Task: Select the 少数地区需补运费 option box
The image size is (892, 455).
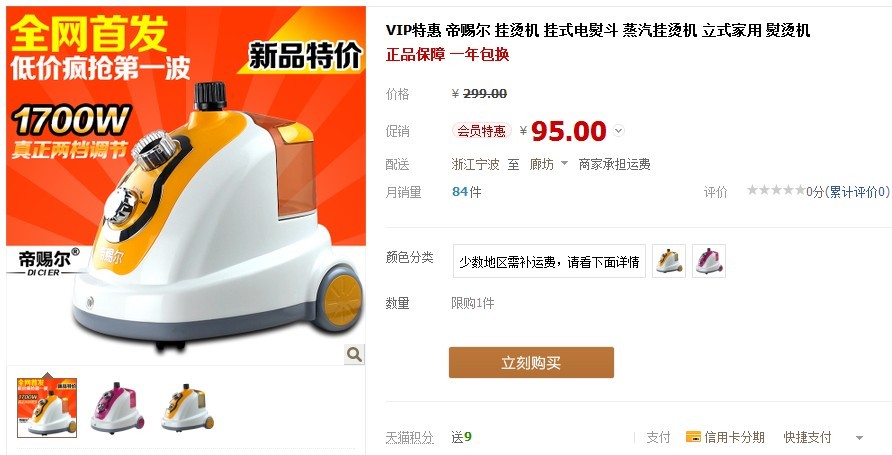Action: point(550,261)
